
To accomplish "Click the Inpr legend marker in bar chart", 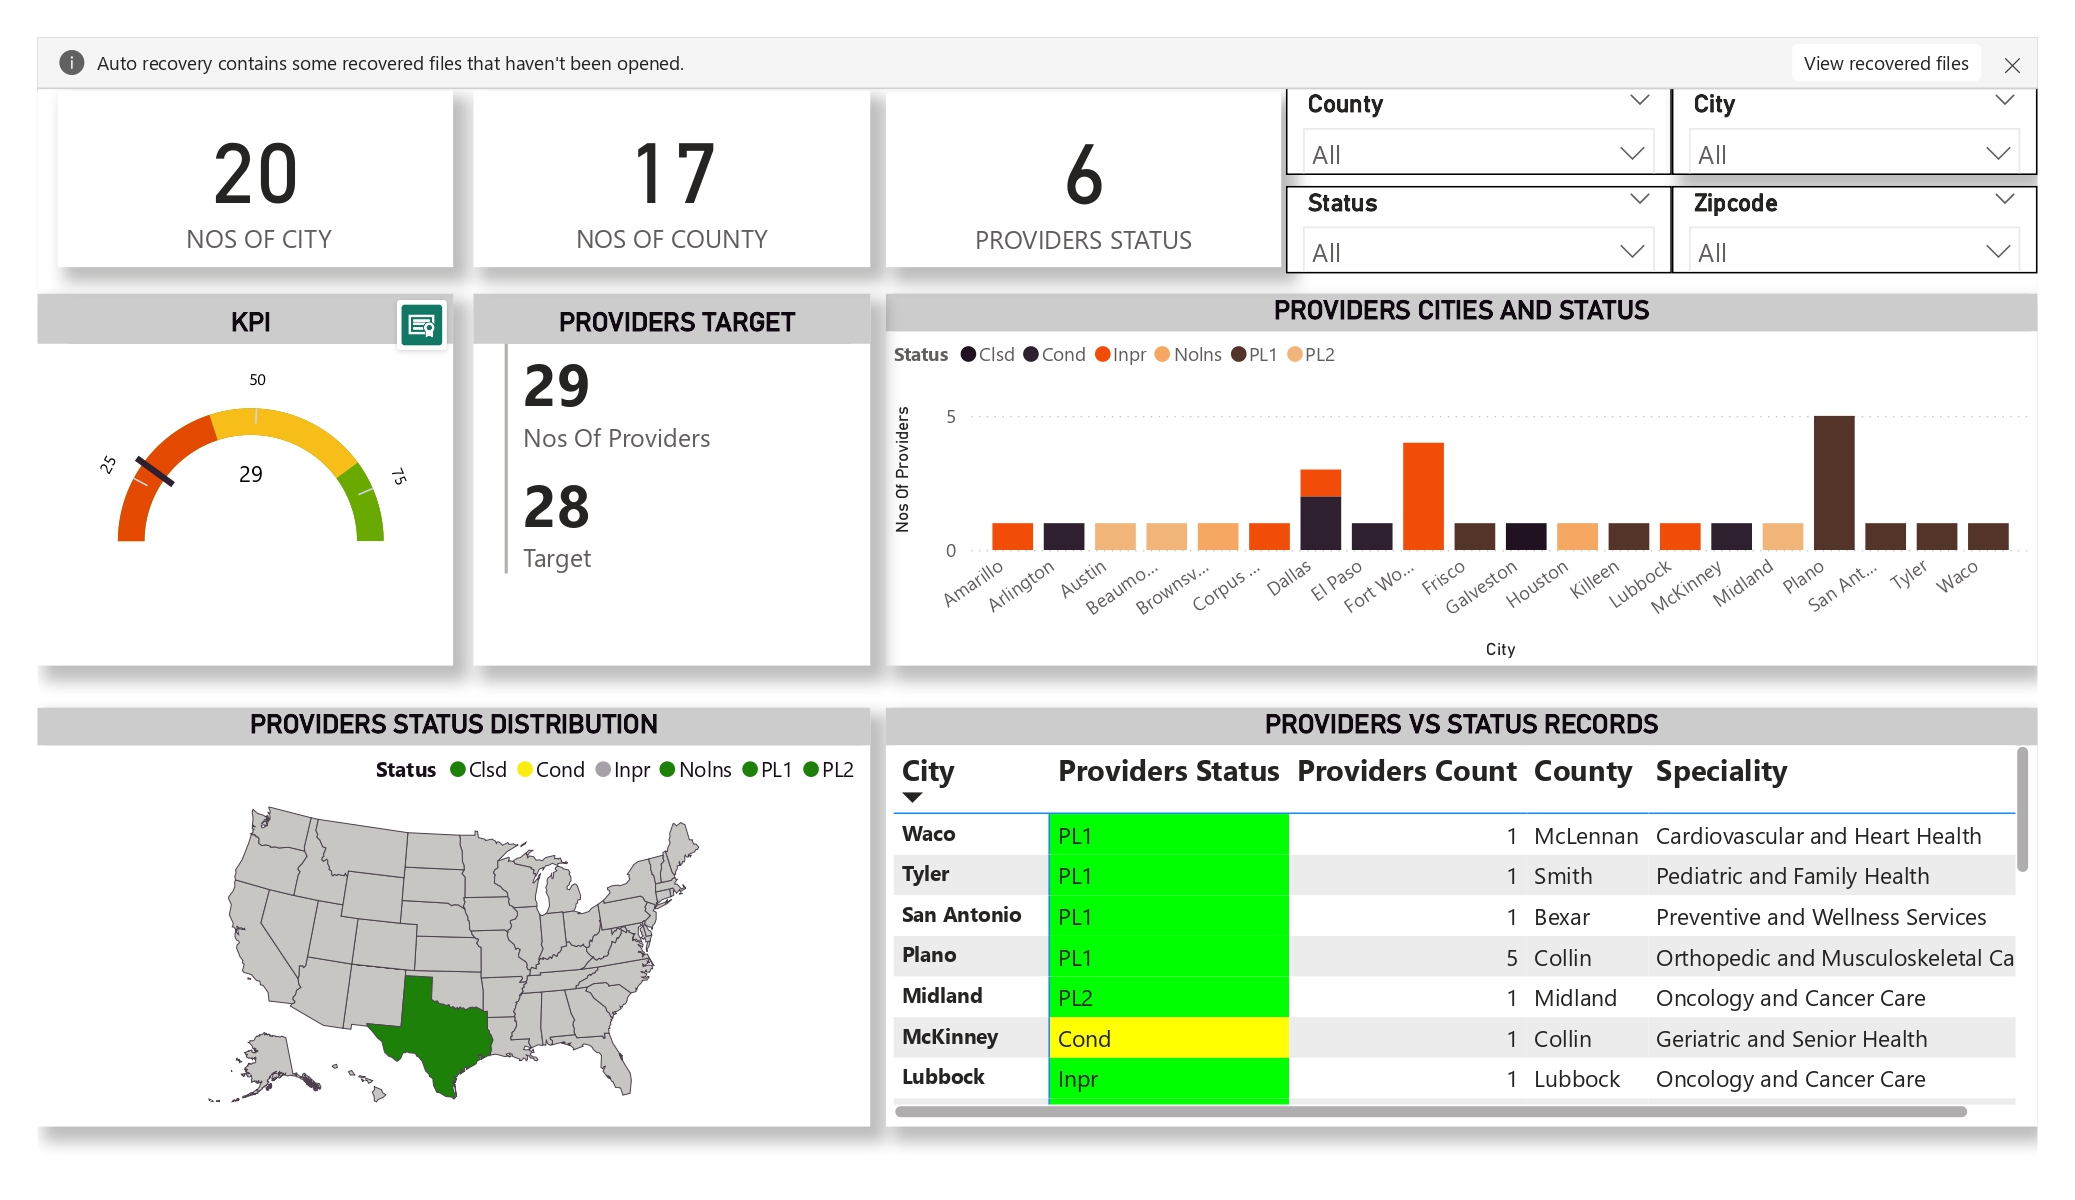I will click(1102, 354).
